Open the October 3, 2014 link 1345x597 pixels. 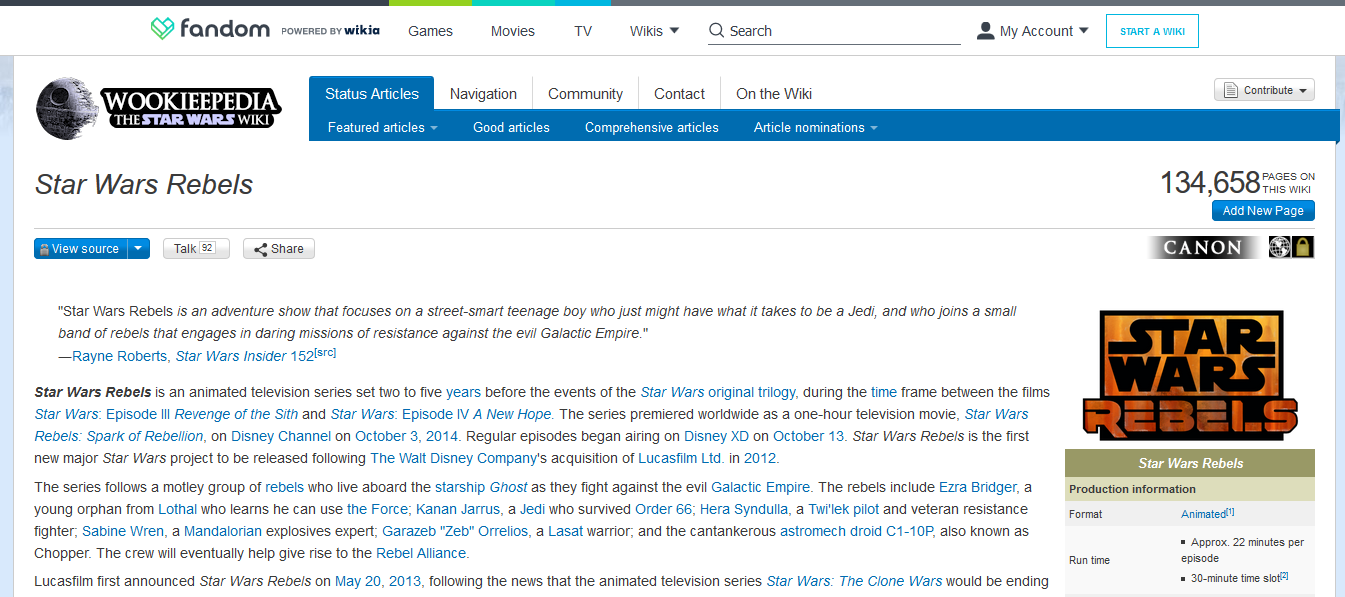click(x=406, y=436)
